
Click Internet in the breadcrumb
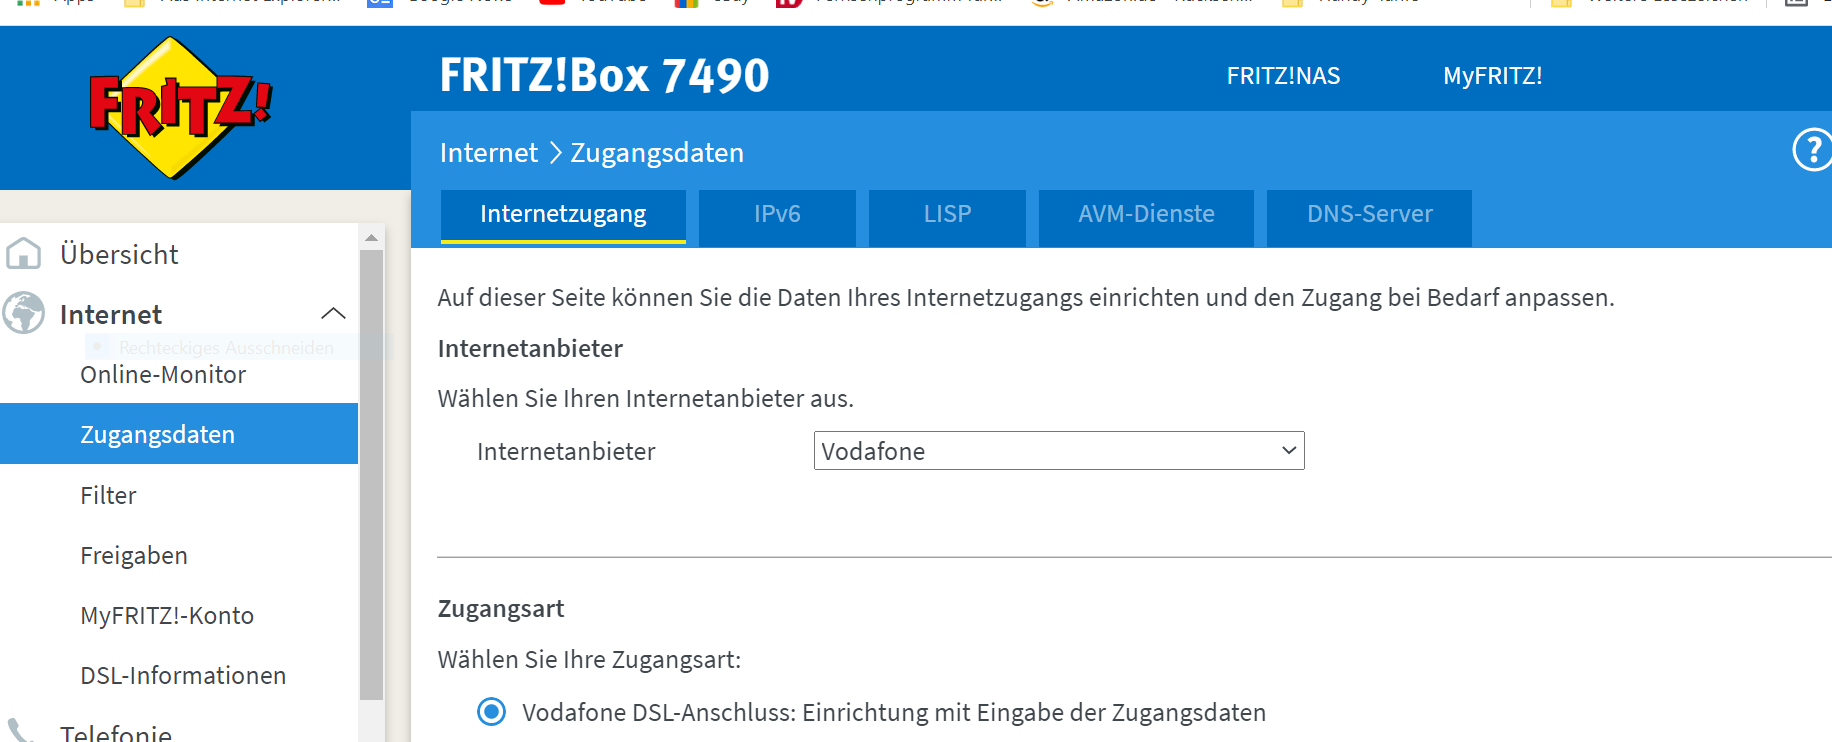click(488, 153)
